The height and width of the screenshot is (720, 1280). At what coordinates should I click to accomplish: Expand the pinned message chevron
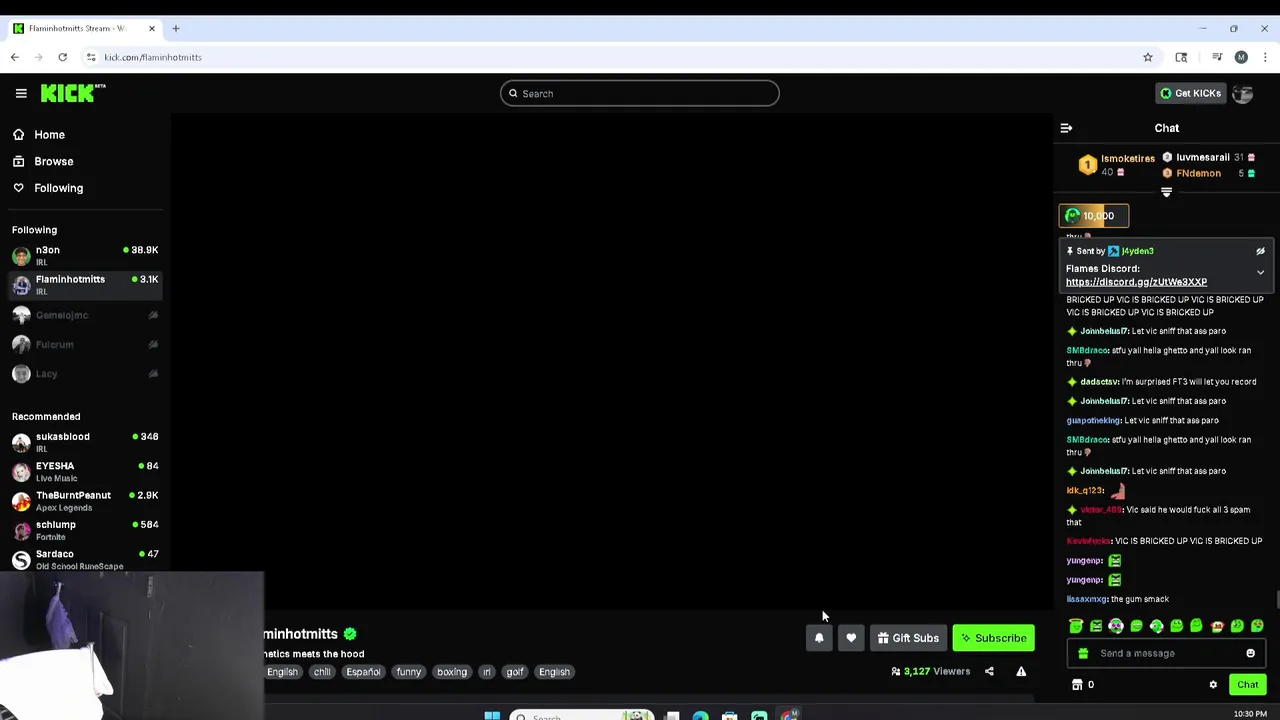[x=1260, y=273]
